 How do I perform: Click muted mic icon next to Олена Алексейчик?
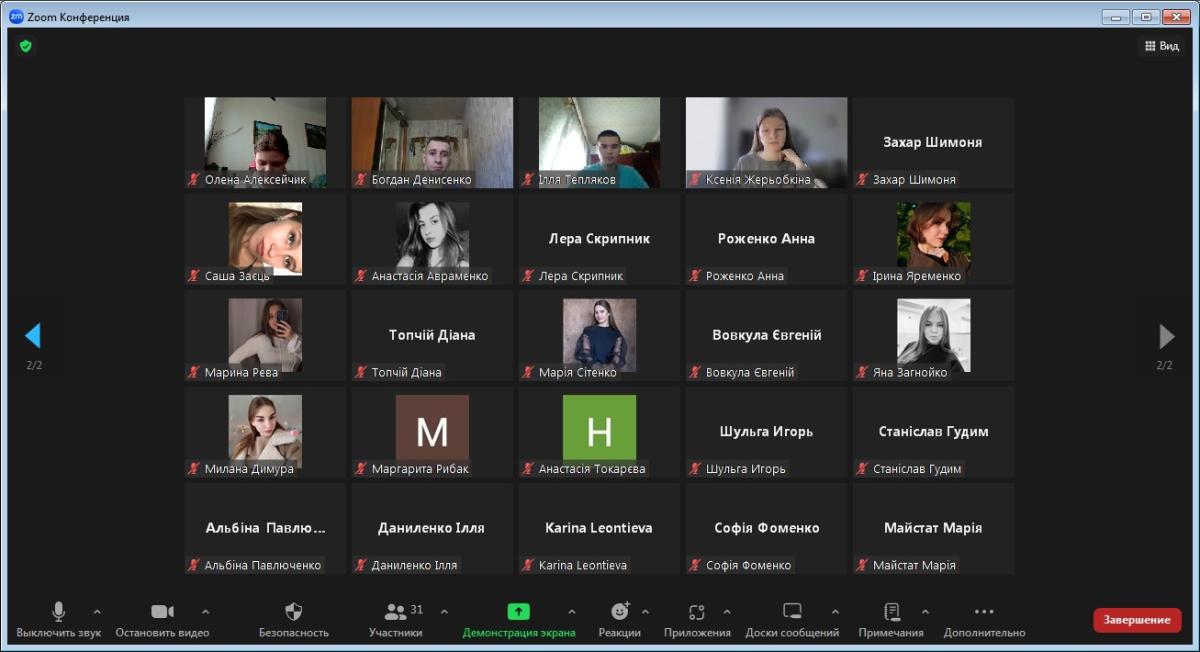point(194,180)
